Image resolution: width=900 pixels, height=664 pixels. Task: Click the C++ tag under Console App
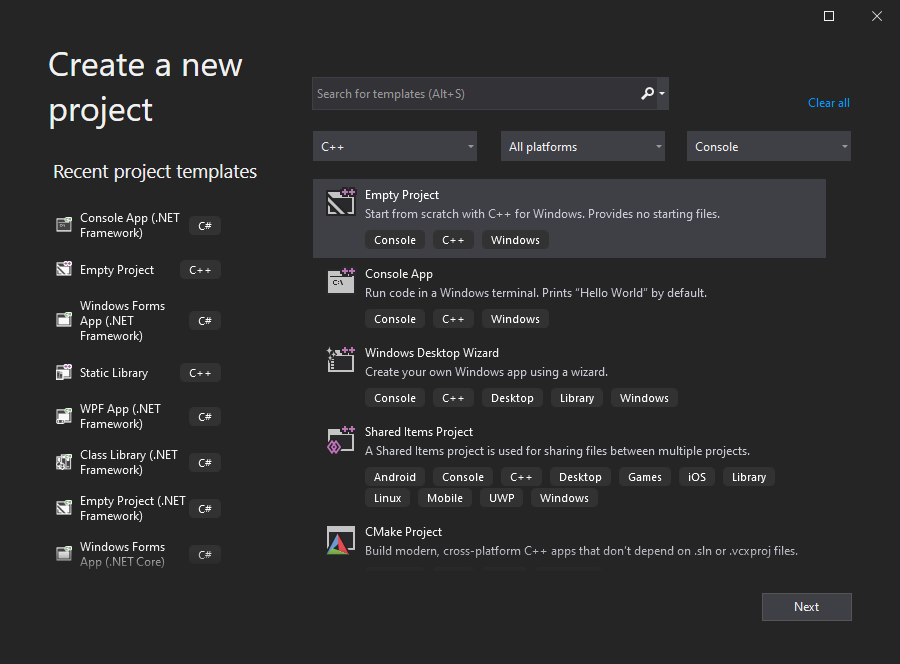pyautogui.click(x=453, y=319)
